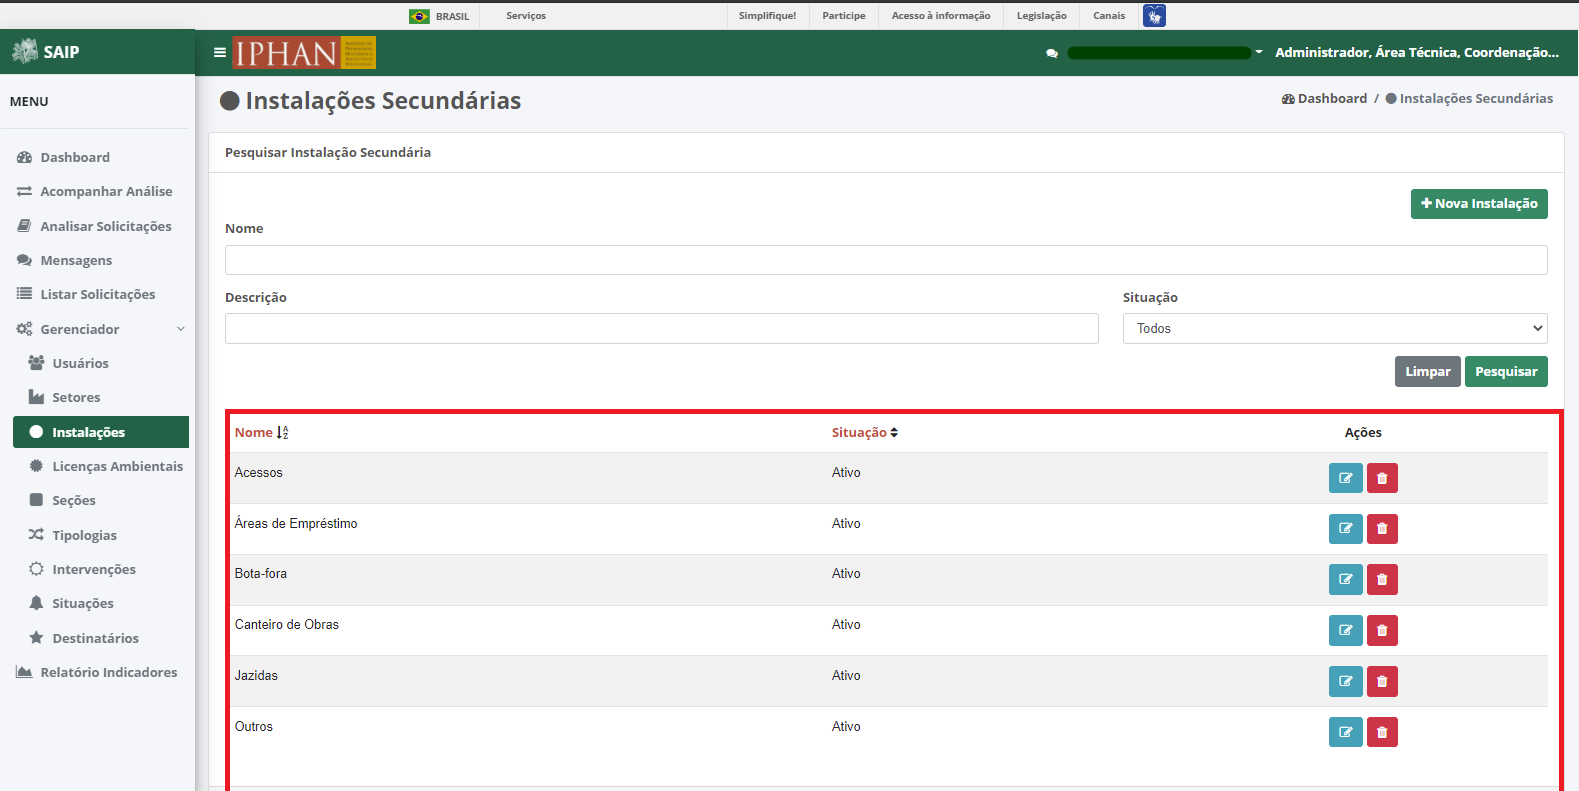Image resolution: width=1579 pixels, height=791 pixels.
Task: Collapse the Gerenciador menu section
Action: tap(101, 329)
